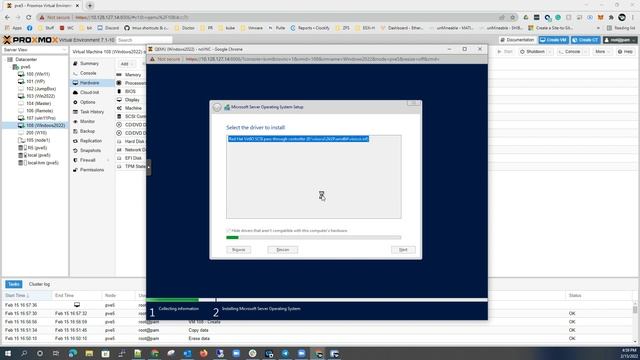Screen dimensions: 640x360
Task: Select the SCSI Controller database icon
Action: (119, 116)
